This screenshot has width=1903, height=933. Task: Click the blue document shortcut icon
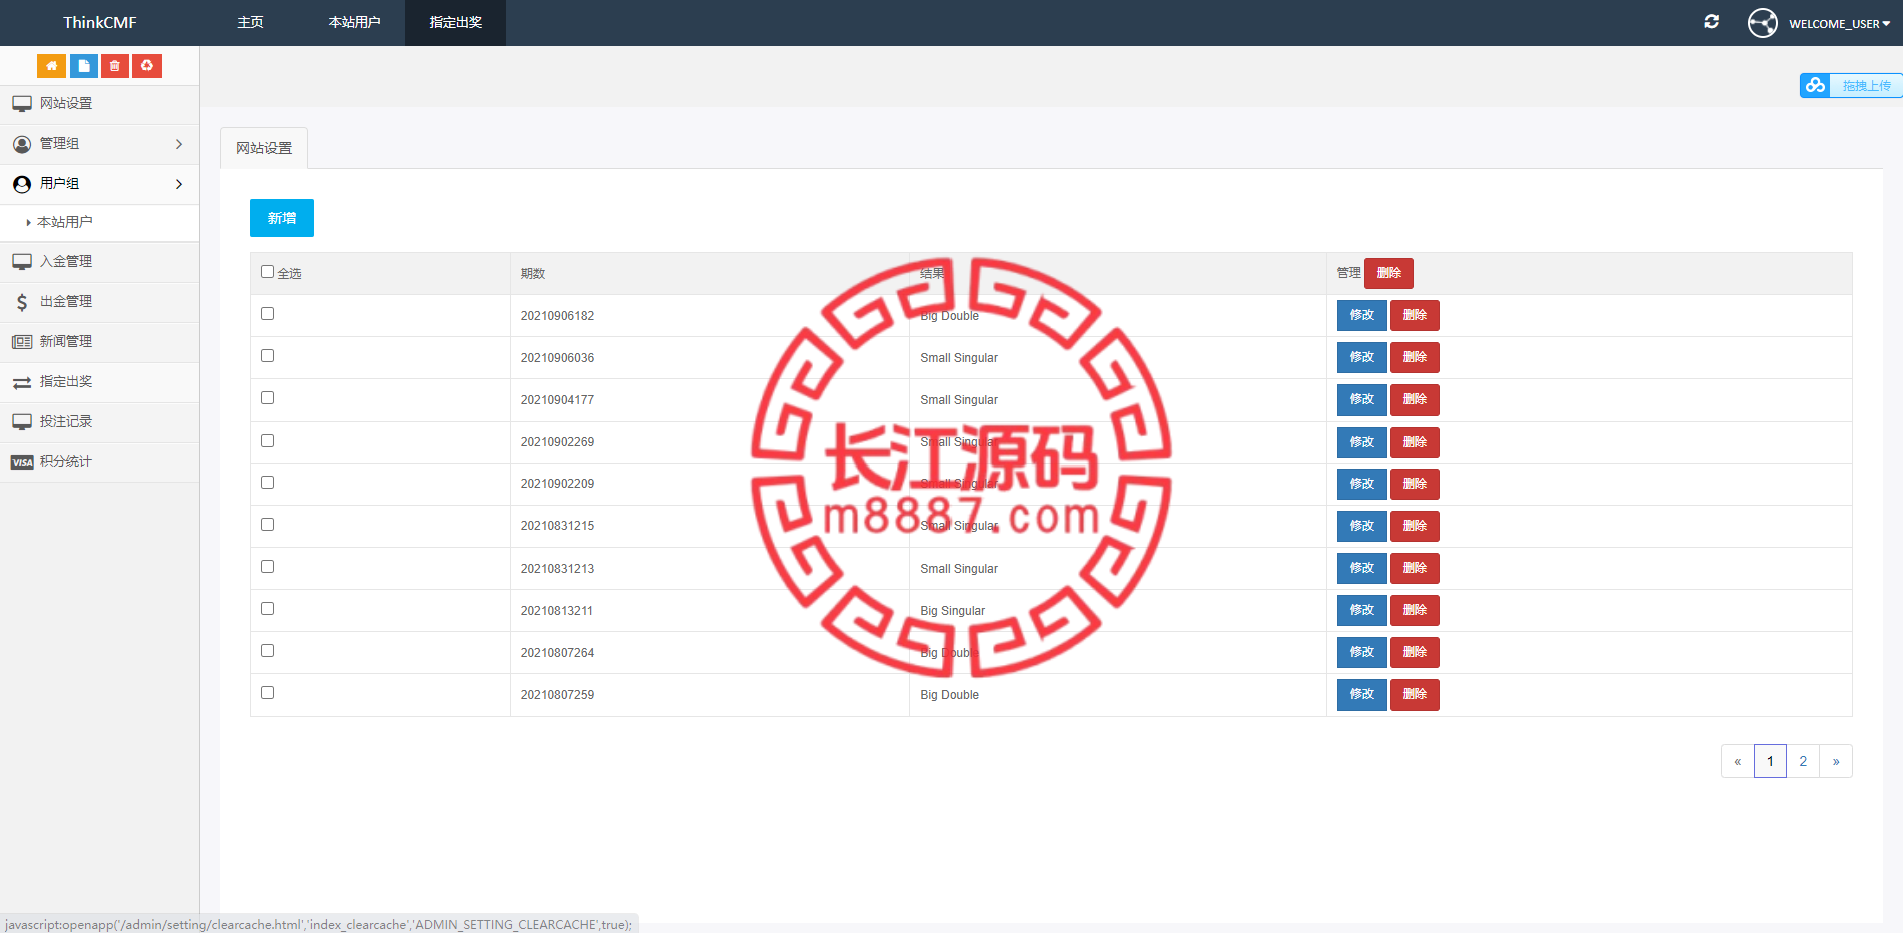tap(84, 66)
